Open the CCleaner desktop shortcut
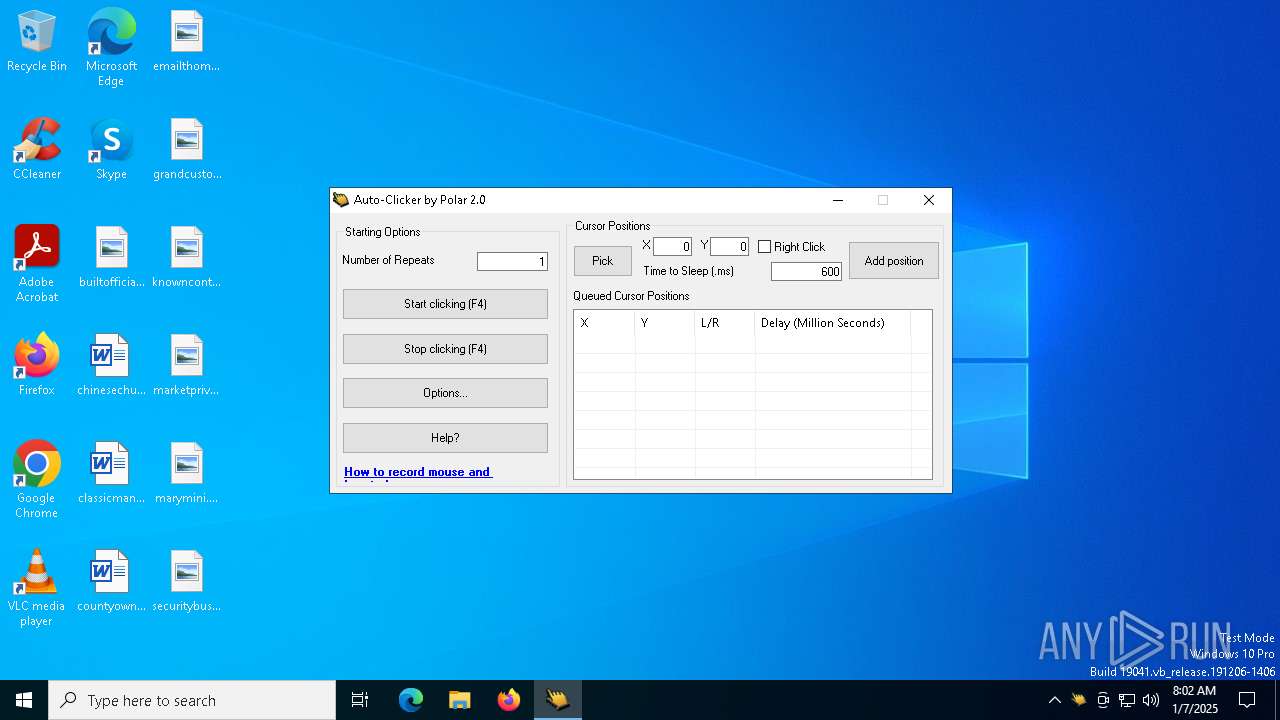The width and height of the screenshot is (1280, 720). [x=37, y=150]
